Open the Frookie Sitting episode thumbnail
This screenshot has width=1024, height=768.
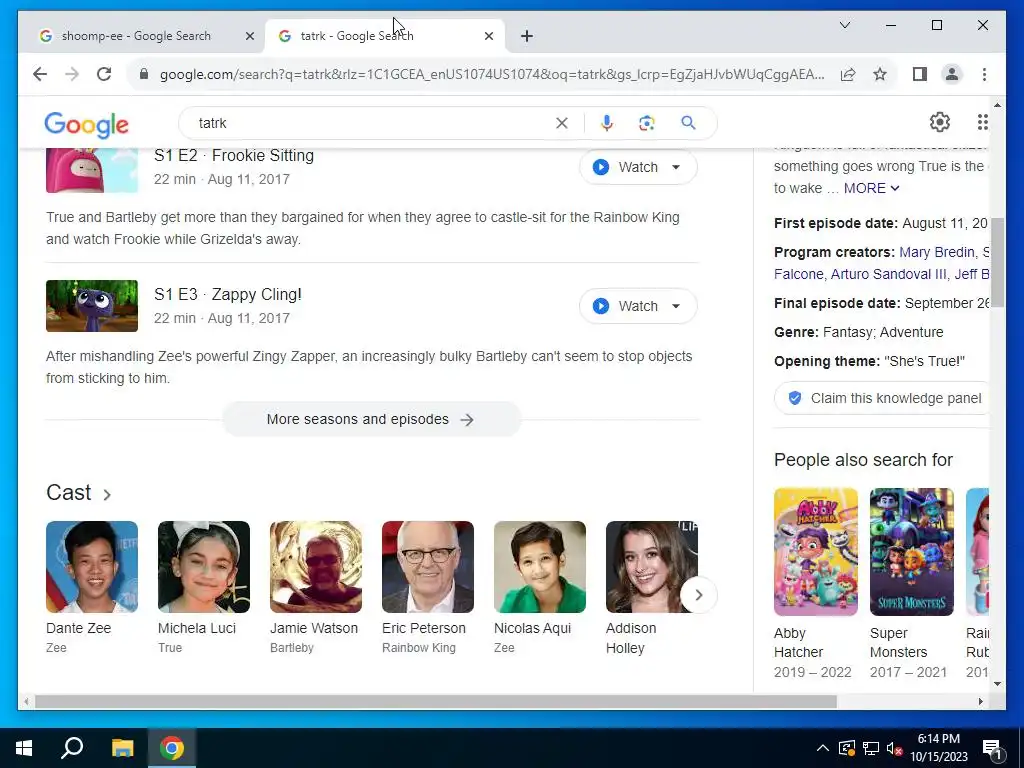point(91,170)
